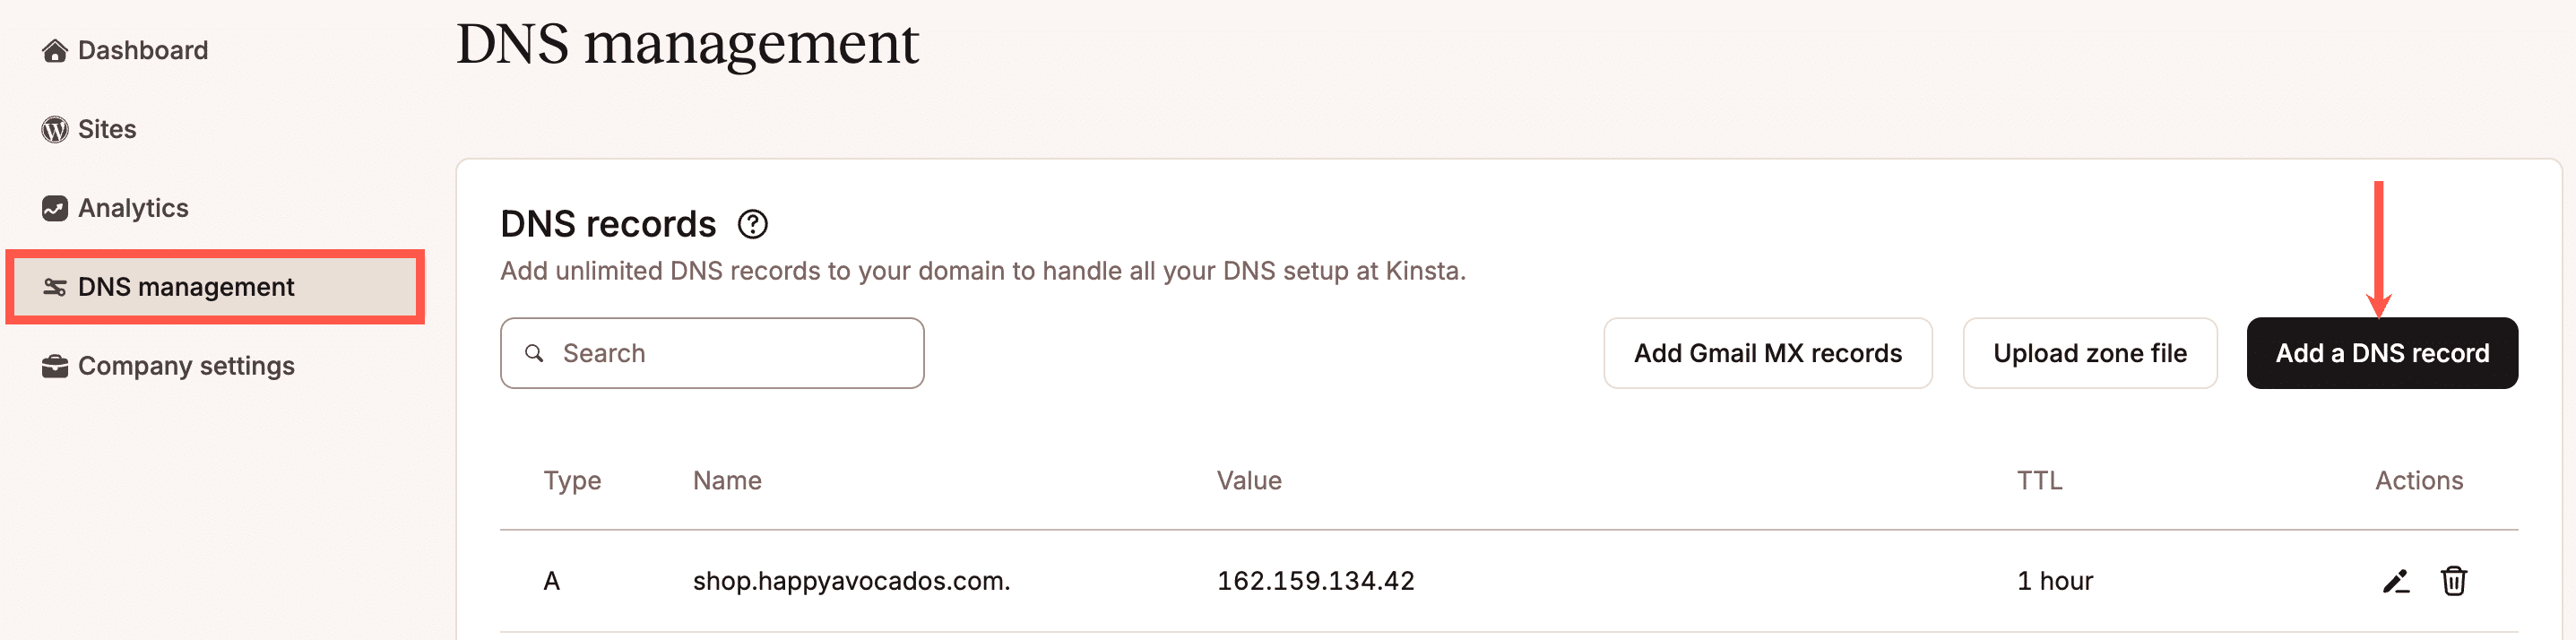Click the 162.159.134.42 value cell
Viewport: 2576px width, 640px height.
pos(1315,580)
